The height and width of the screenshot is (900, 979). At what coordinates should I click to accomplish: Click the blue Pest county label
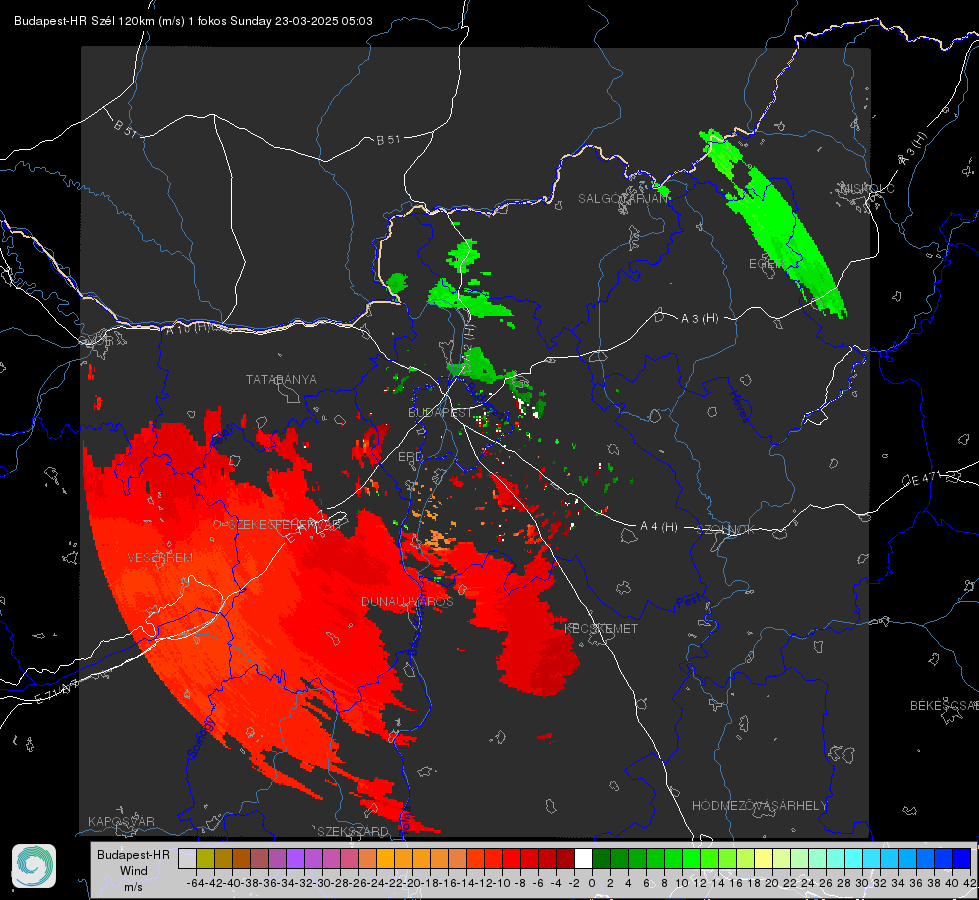pyautogui.click(x=687, y=601)
